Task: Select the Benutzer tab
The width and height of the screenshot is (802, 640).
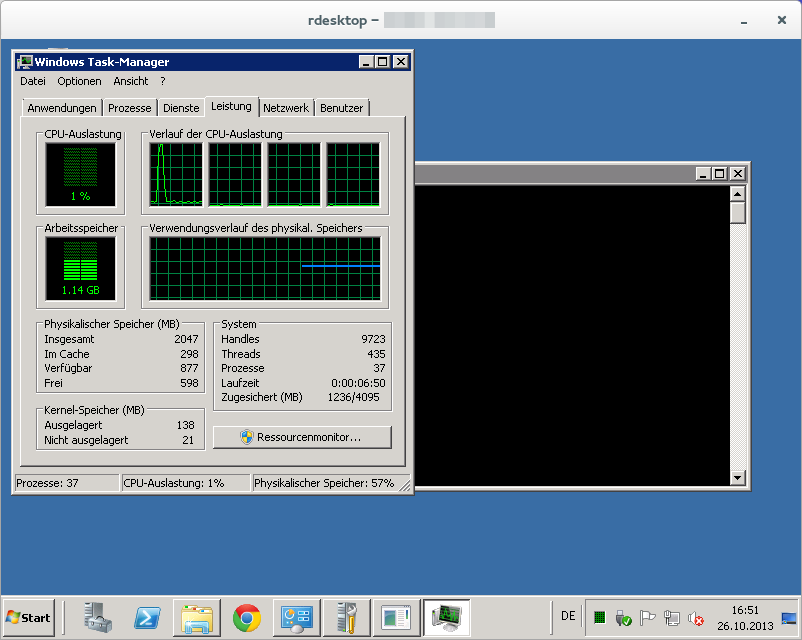Action: click(342, 108)
